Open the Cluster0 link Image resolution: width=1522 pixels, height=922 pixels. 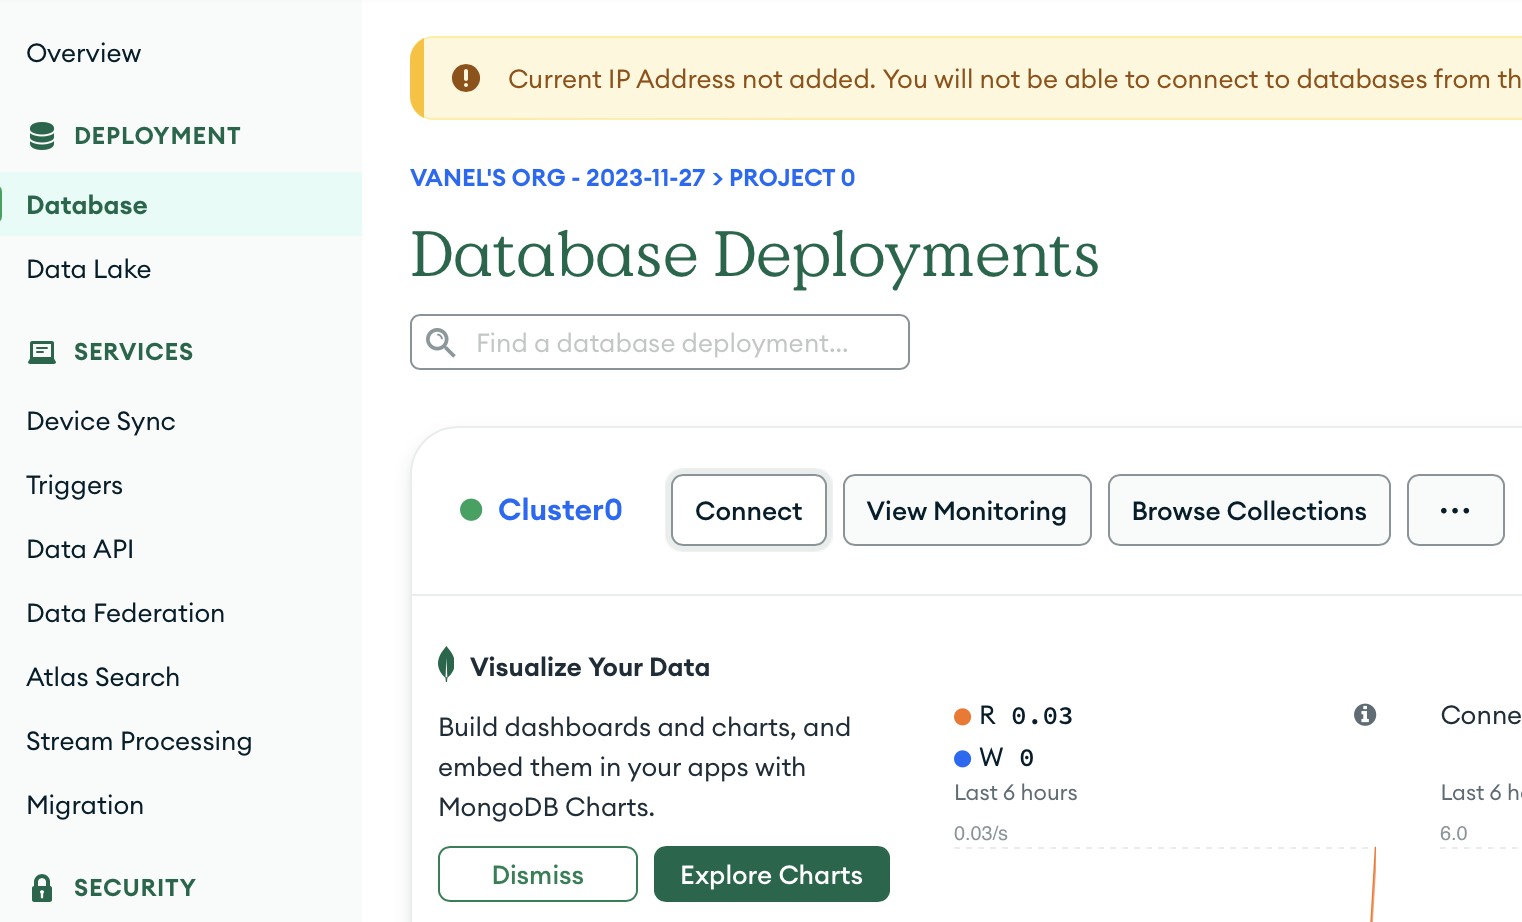coord(560,510)
